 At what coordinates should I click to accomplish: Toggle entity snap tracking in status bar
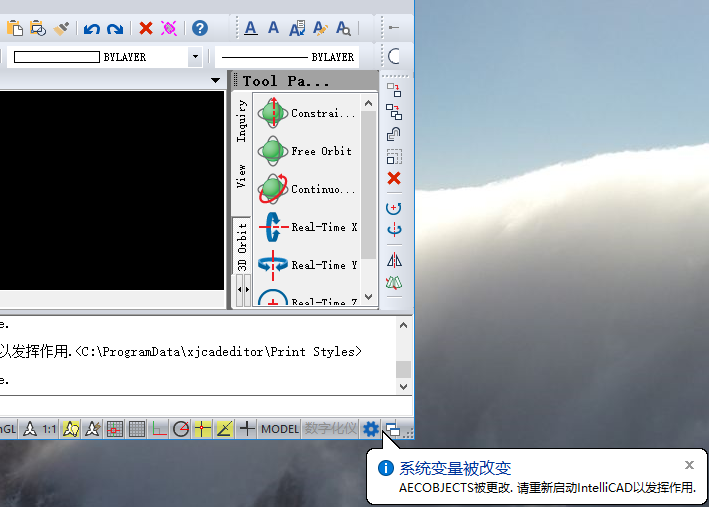[225, 429]
